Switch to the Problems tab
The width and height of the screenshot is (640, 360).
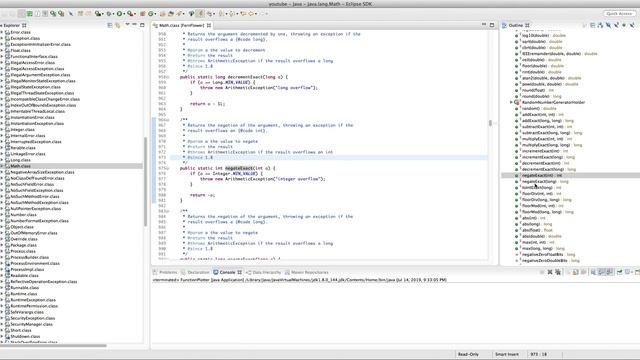point(165,272)
